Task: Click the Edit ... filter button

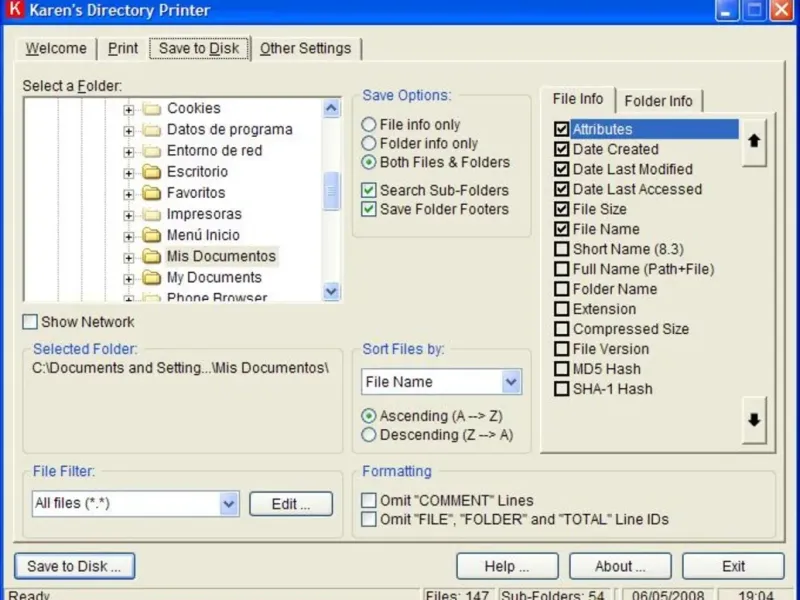Action: 291,504
